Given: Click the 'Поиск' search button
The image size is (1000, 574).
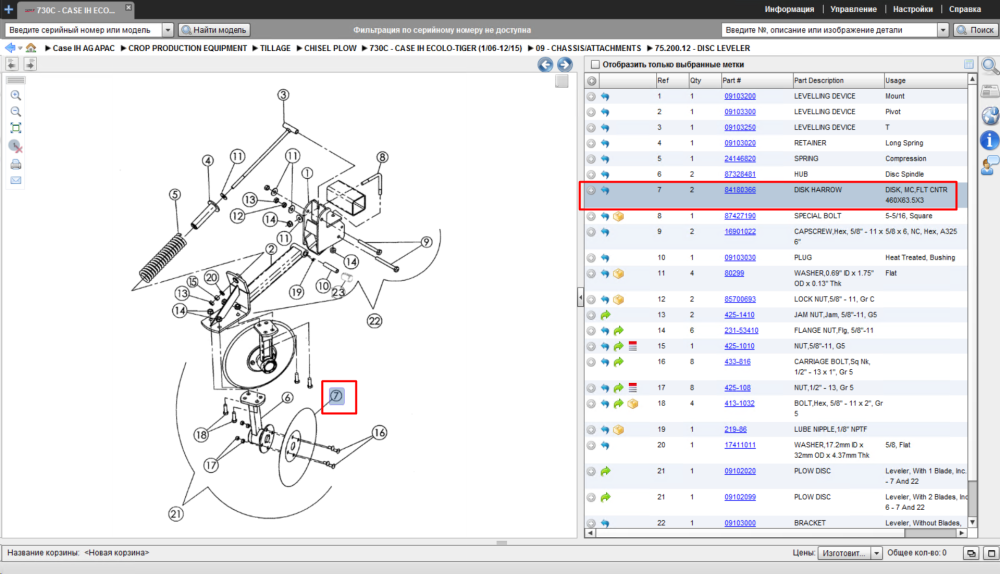Looking at the screenshot, I should point(975,30).
